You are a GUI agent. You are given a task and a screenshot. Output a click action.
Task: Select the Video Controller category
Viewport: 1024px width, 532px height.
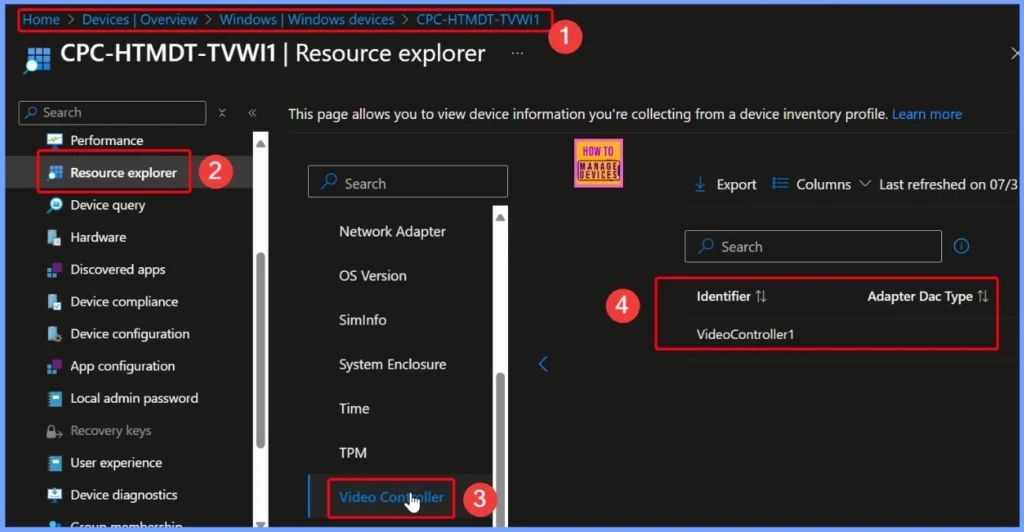(391, 497)
